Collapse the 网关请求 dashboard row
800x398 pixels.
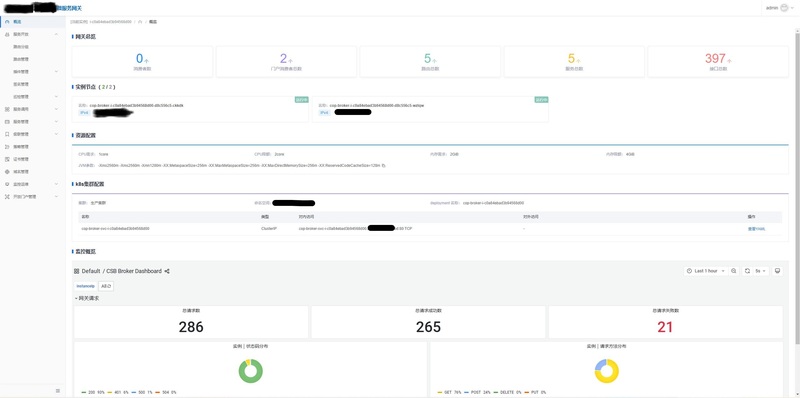pos(87,298)
